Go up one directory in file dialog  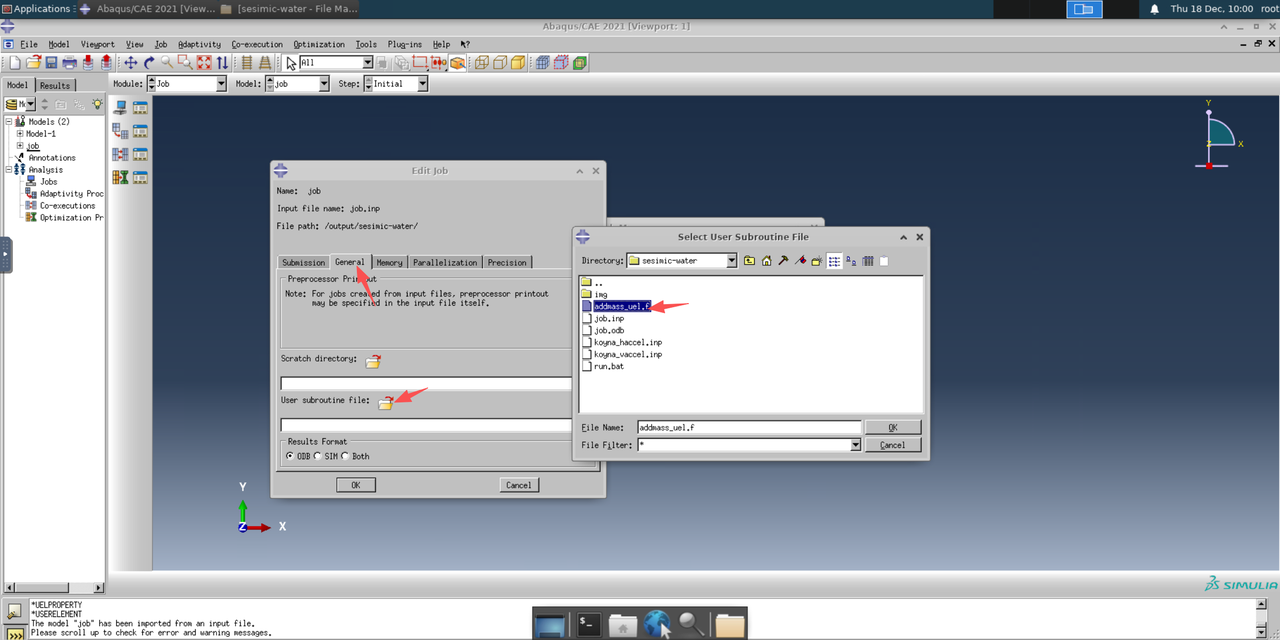pyautogui.click(x=749, y=261)
